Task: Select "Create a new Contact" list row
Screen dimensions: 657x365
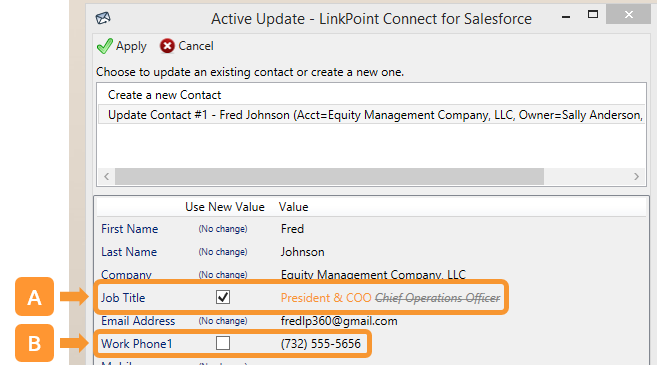Action: [372, 95]
